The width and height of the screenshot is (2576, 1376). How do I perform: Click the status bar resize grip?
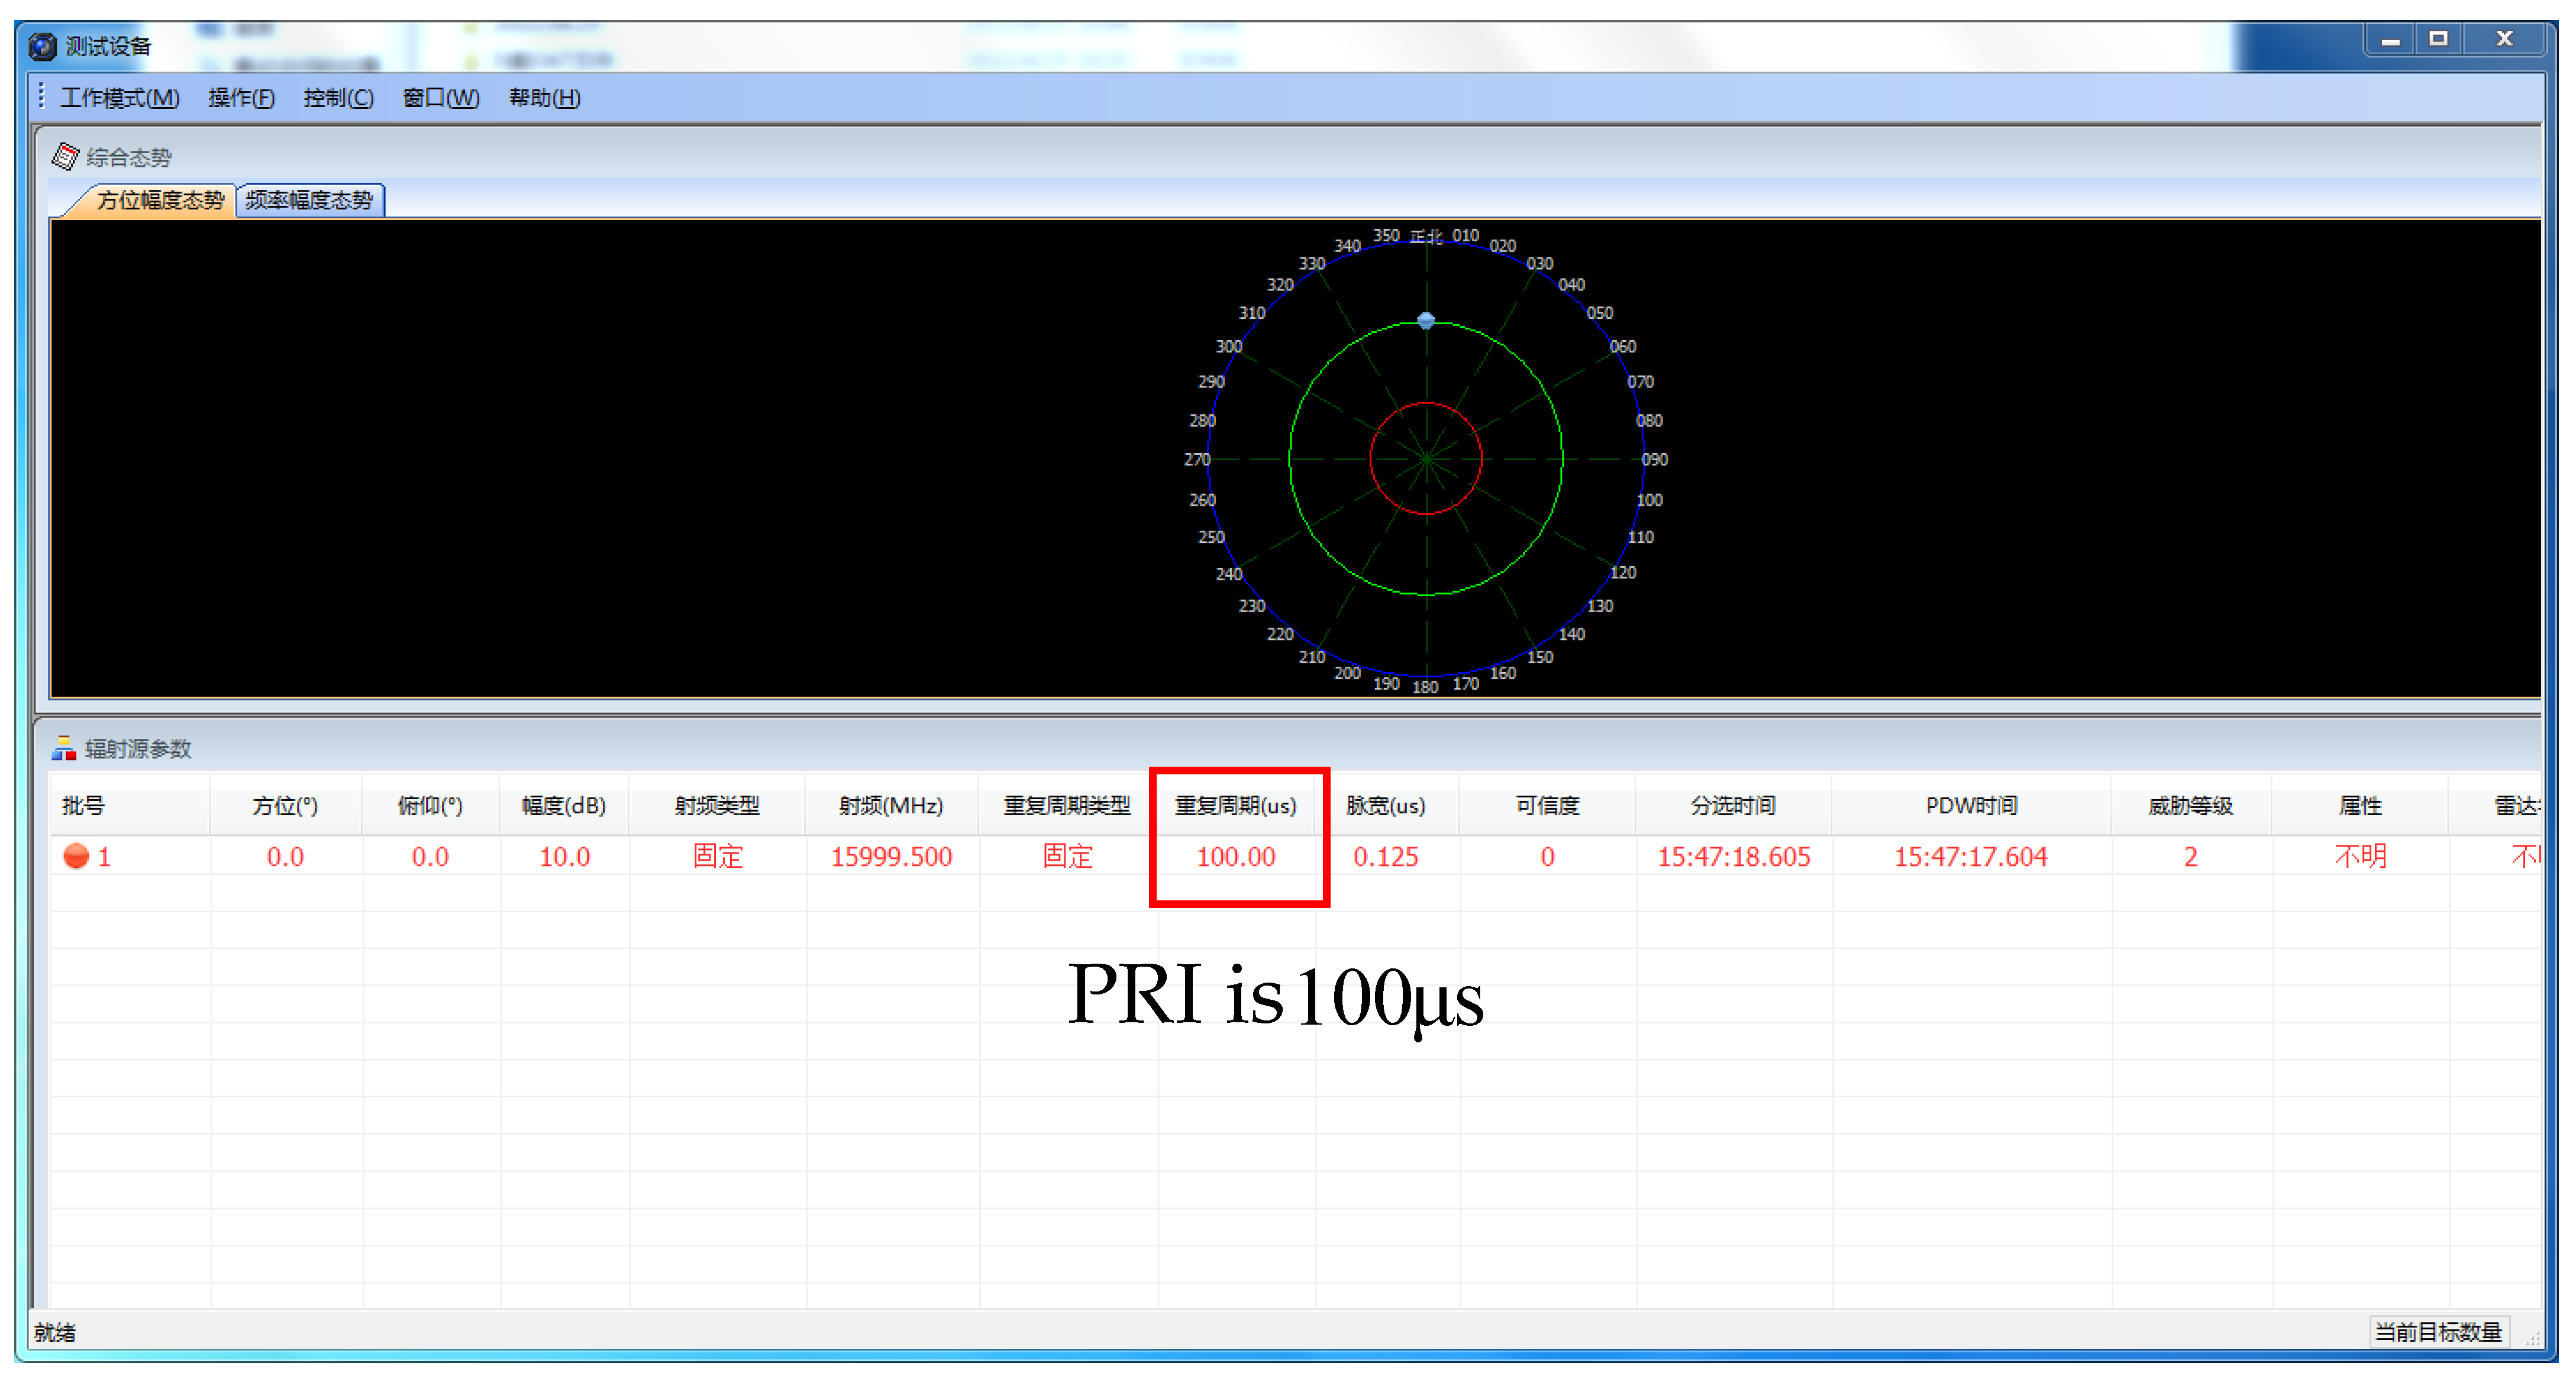pos(2533,1338)
